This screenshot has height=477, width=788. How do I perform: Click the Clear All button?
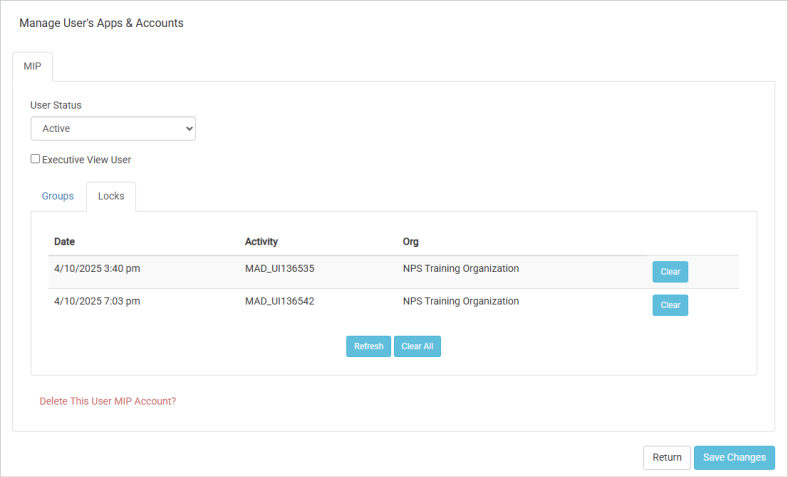click(x=417, y=346)
